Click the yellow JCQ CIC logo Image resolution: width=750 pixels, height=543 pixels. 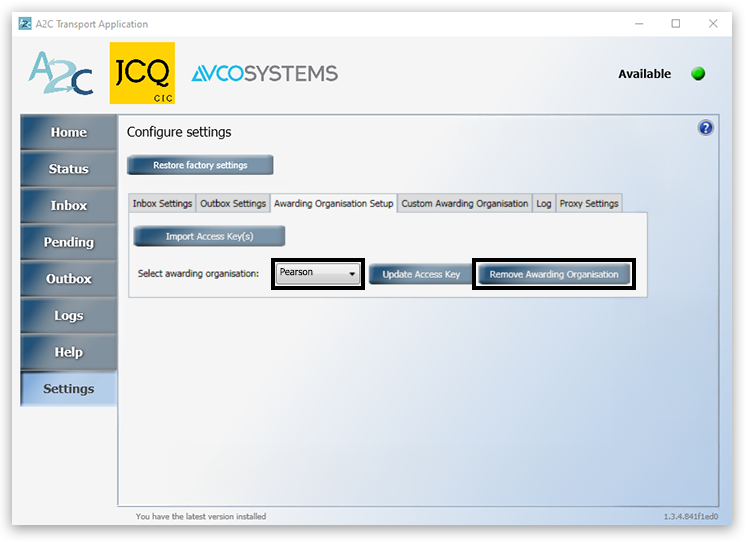tap(142, 73)
